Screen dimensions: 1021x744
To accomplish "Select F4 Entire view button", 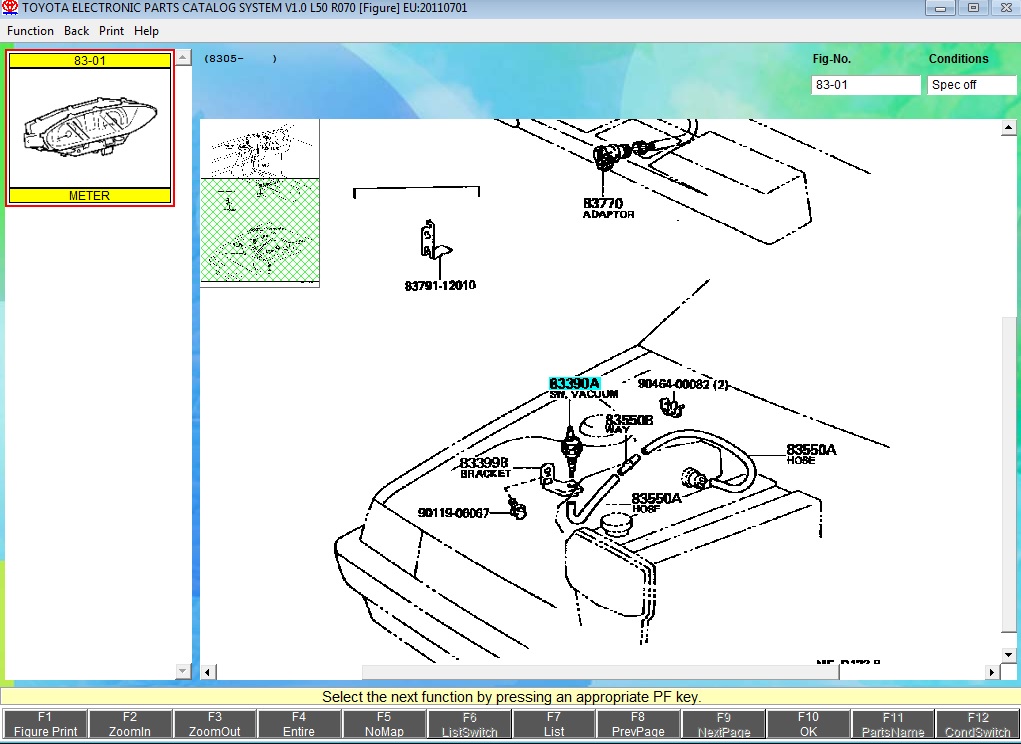I will (x=299, y=724).
